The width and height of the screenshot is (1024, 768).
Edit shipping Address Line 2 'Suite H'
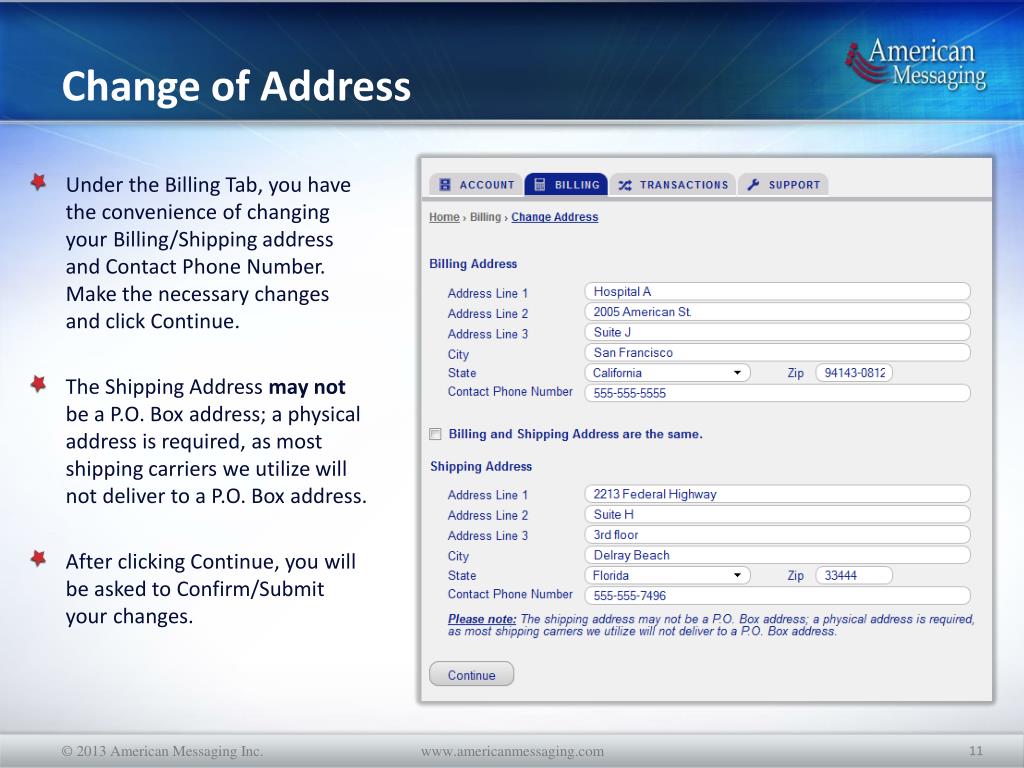point(777,515)
